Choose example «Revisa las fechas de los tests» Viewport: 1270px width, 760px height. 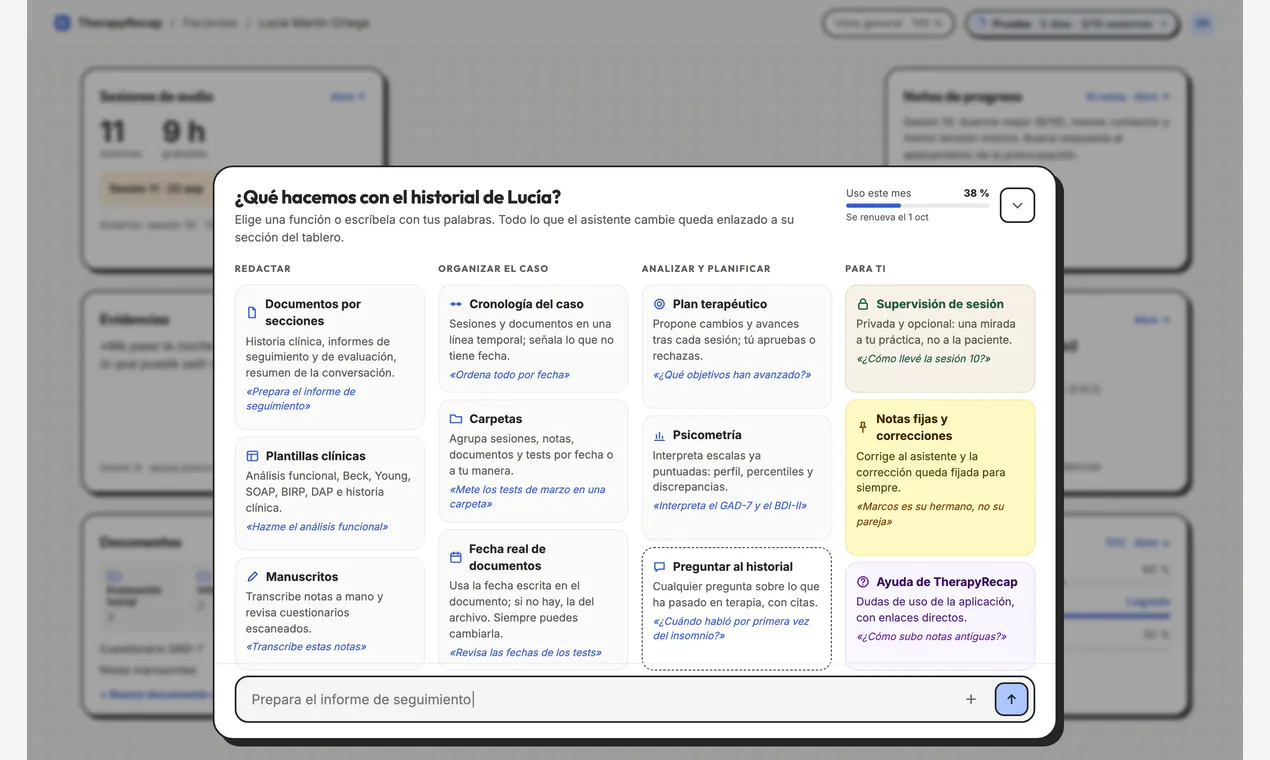525,653
